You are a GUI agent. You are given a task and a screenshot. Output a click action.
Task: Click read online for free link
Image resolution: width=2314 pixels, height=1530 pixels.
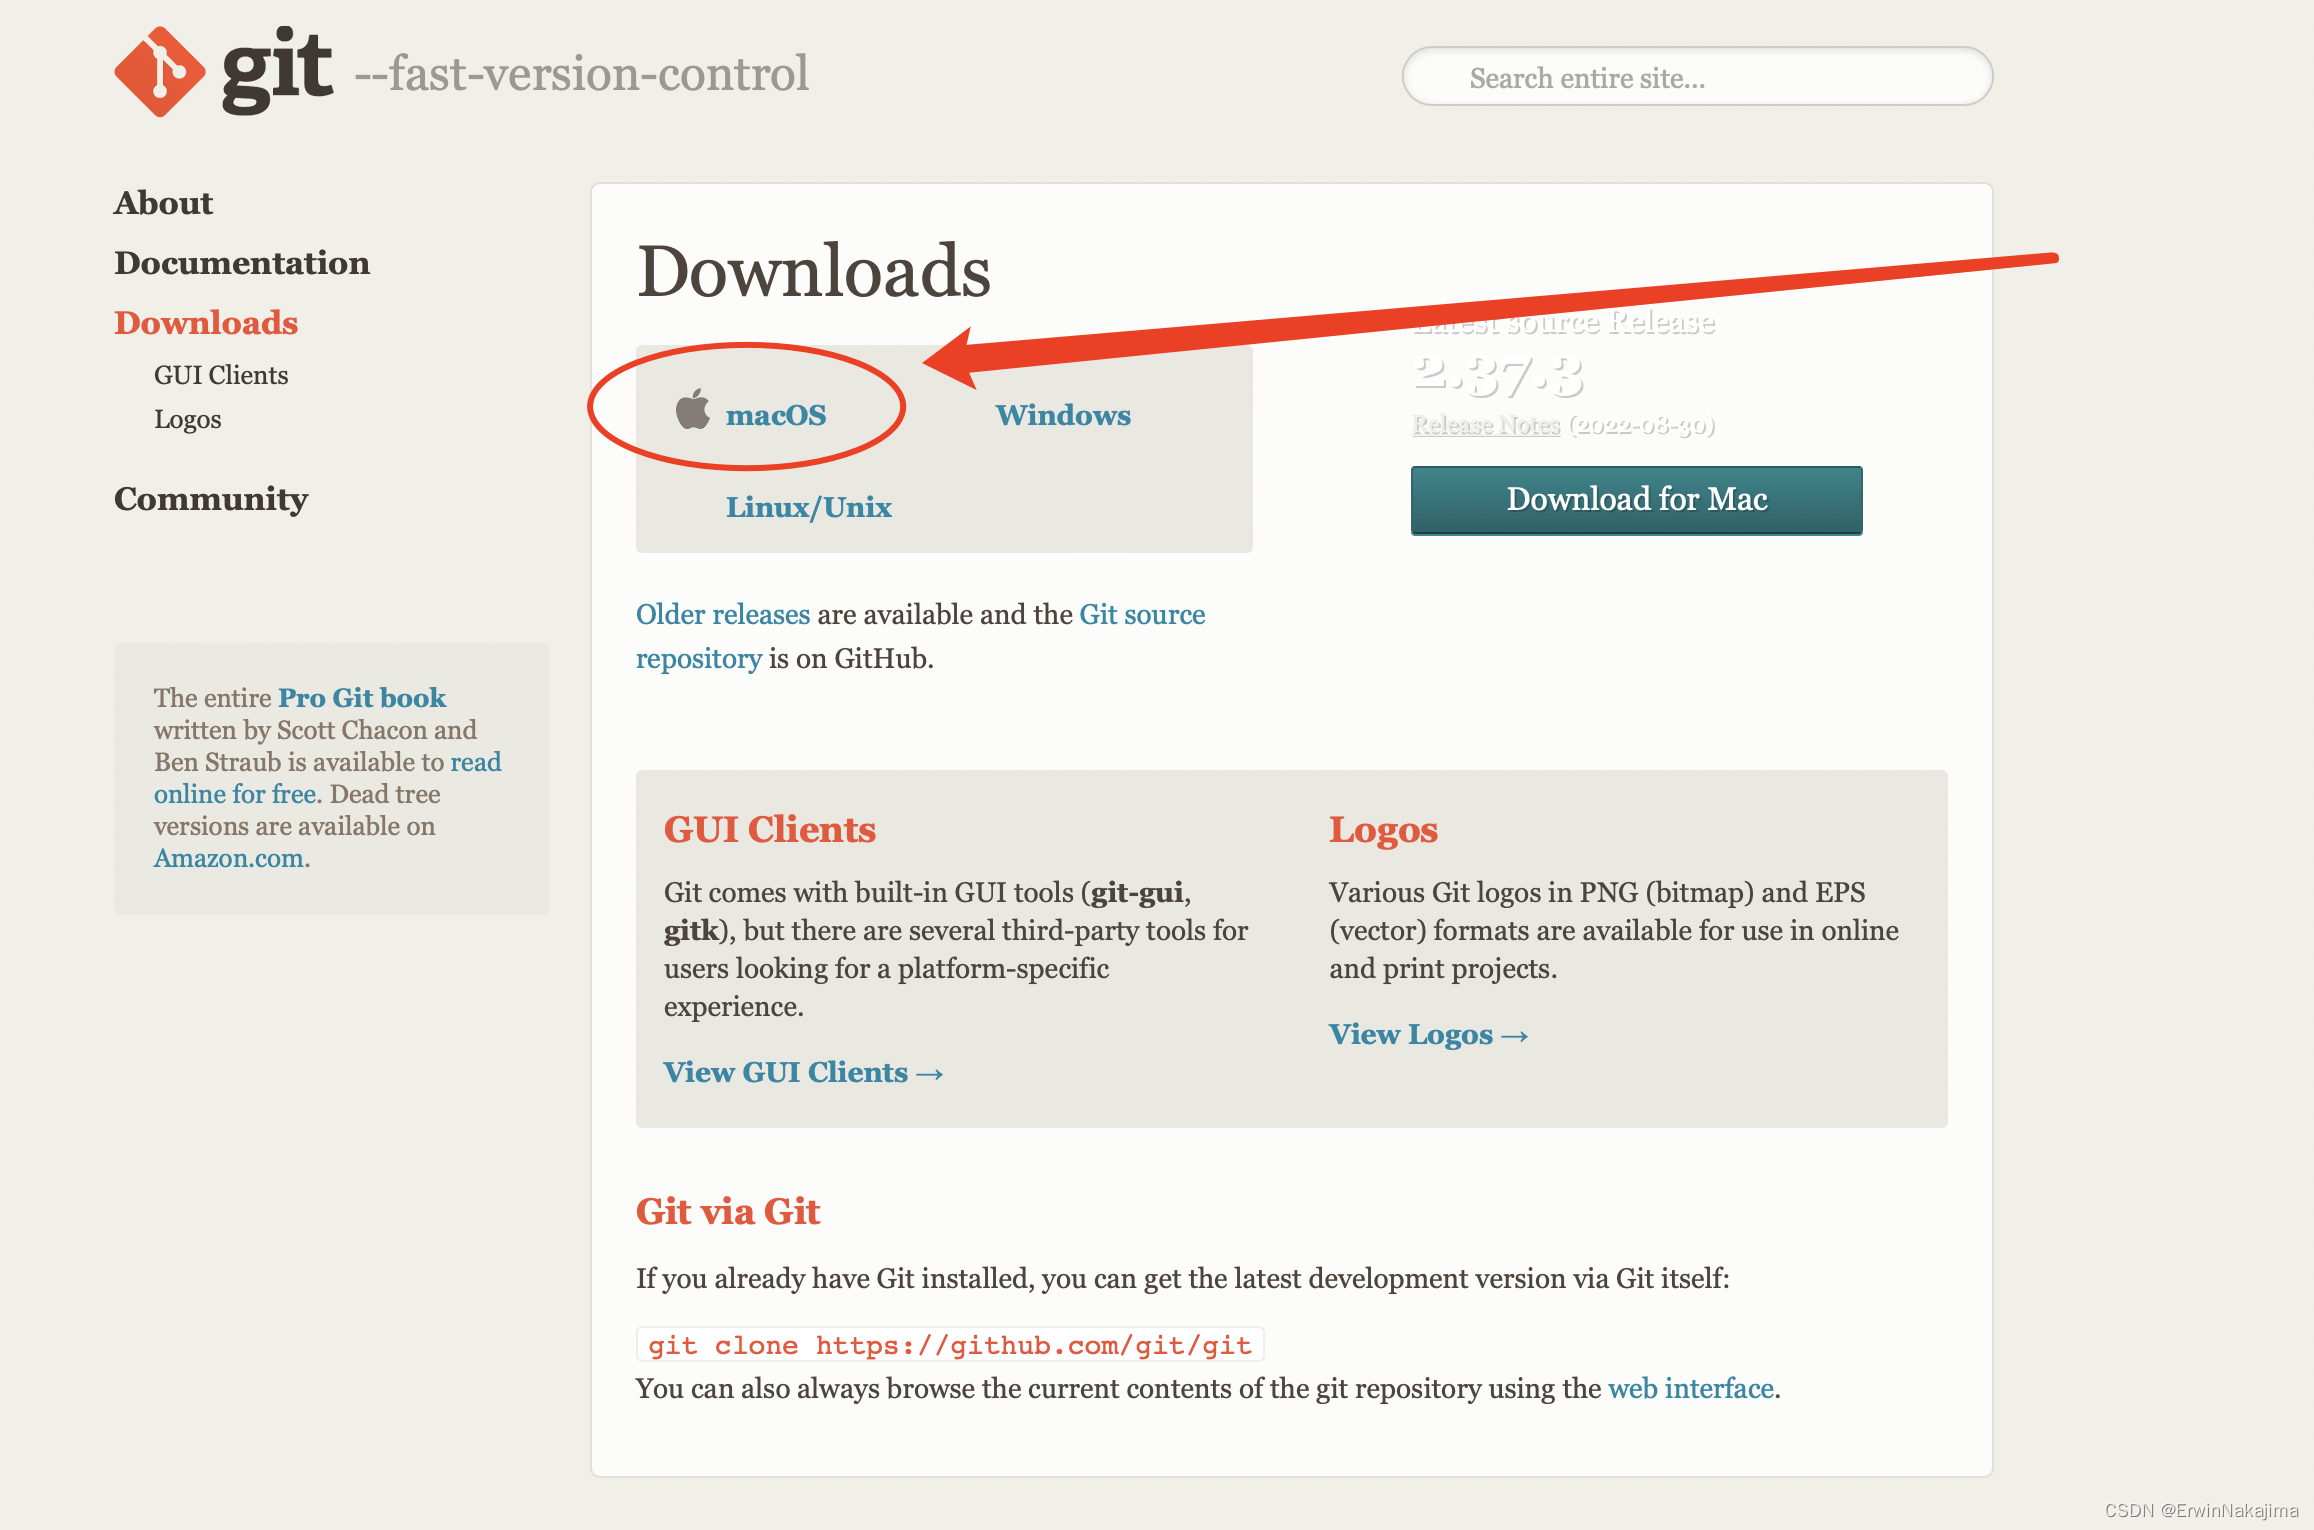point(327,778)
